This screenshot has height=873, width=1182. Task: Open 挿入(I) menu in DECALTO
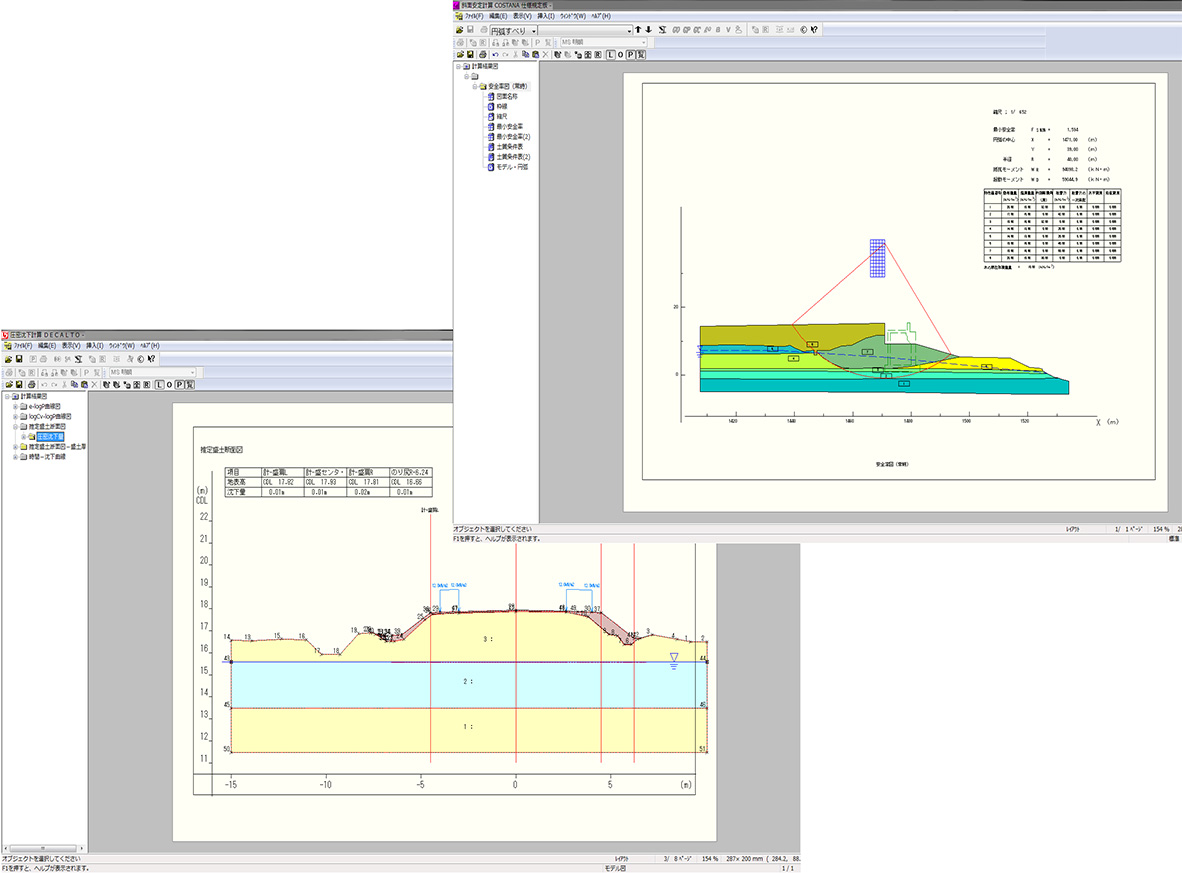94,346
